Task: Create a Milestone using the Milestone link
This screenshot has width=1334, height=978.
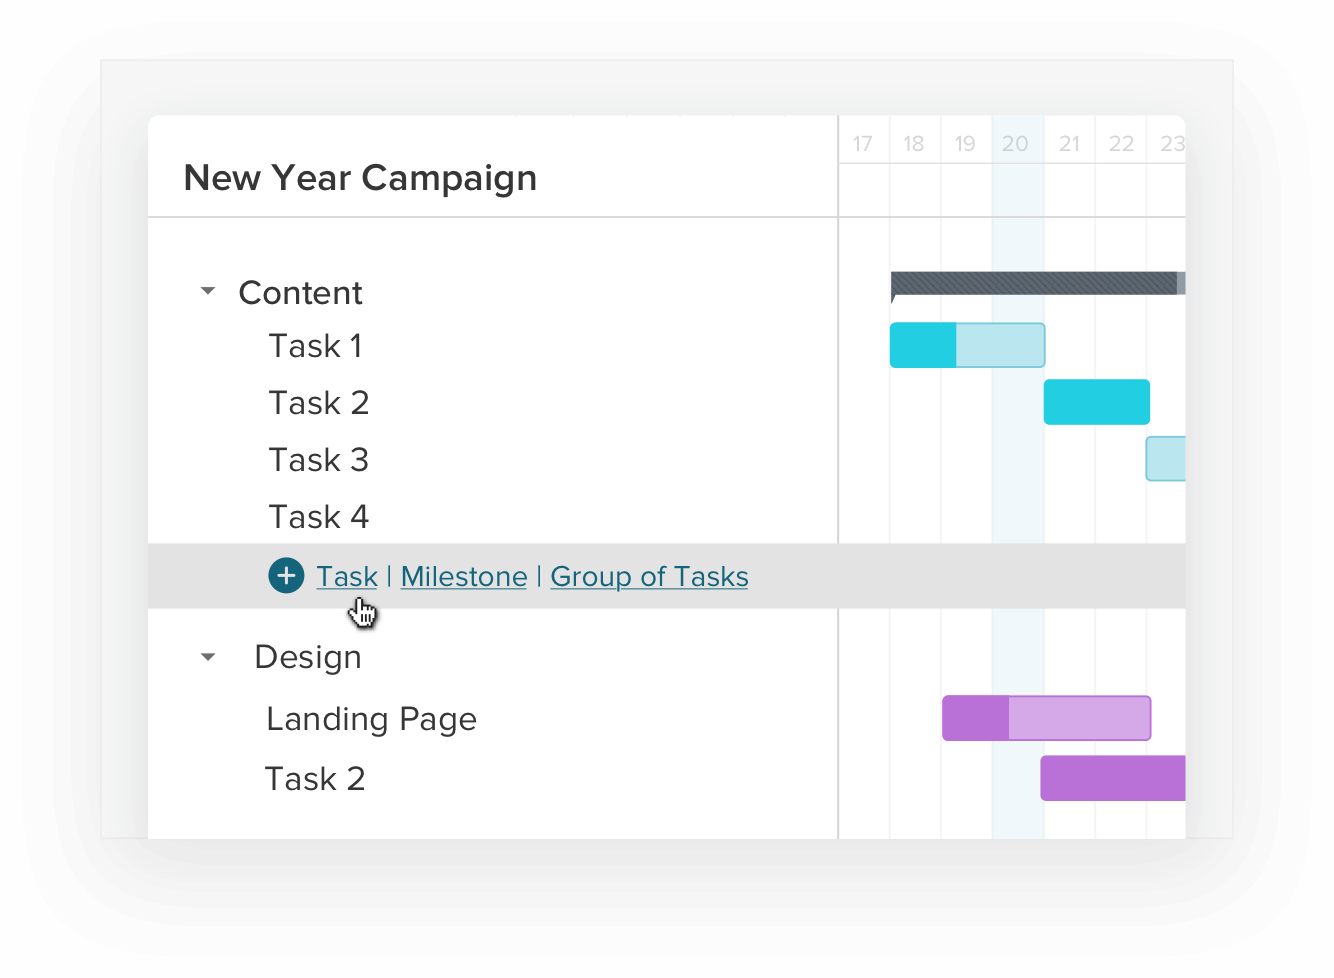Action: click(463, 576)
